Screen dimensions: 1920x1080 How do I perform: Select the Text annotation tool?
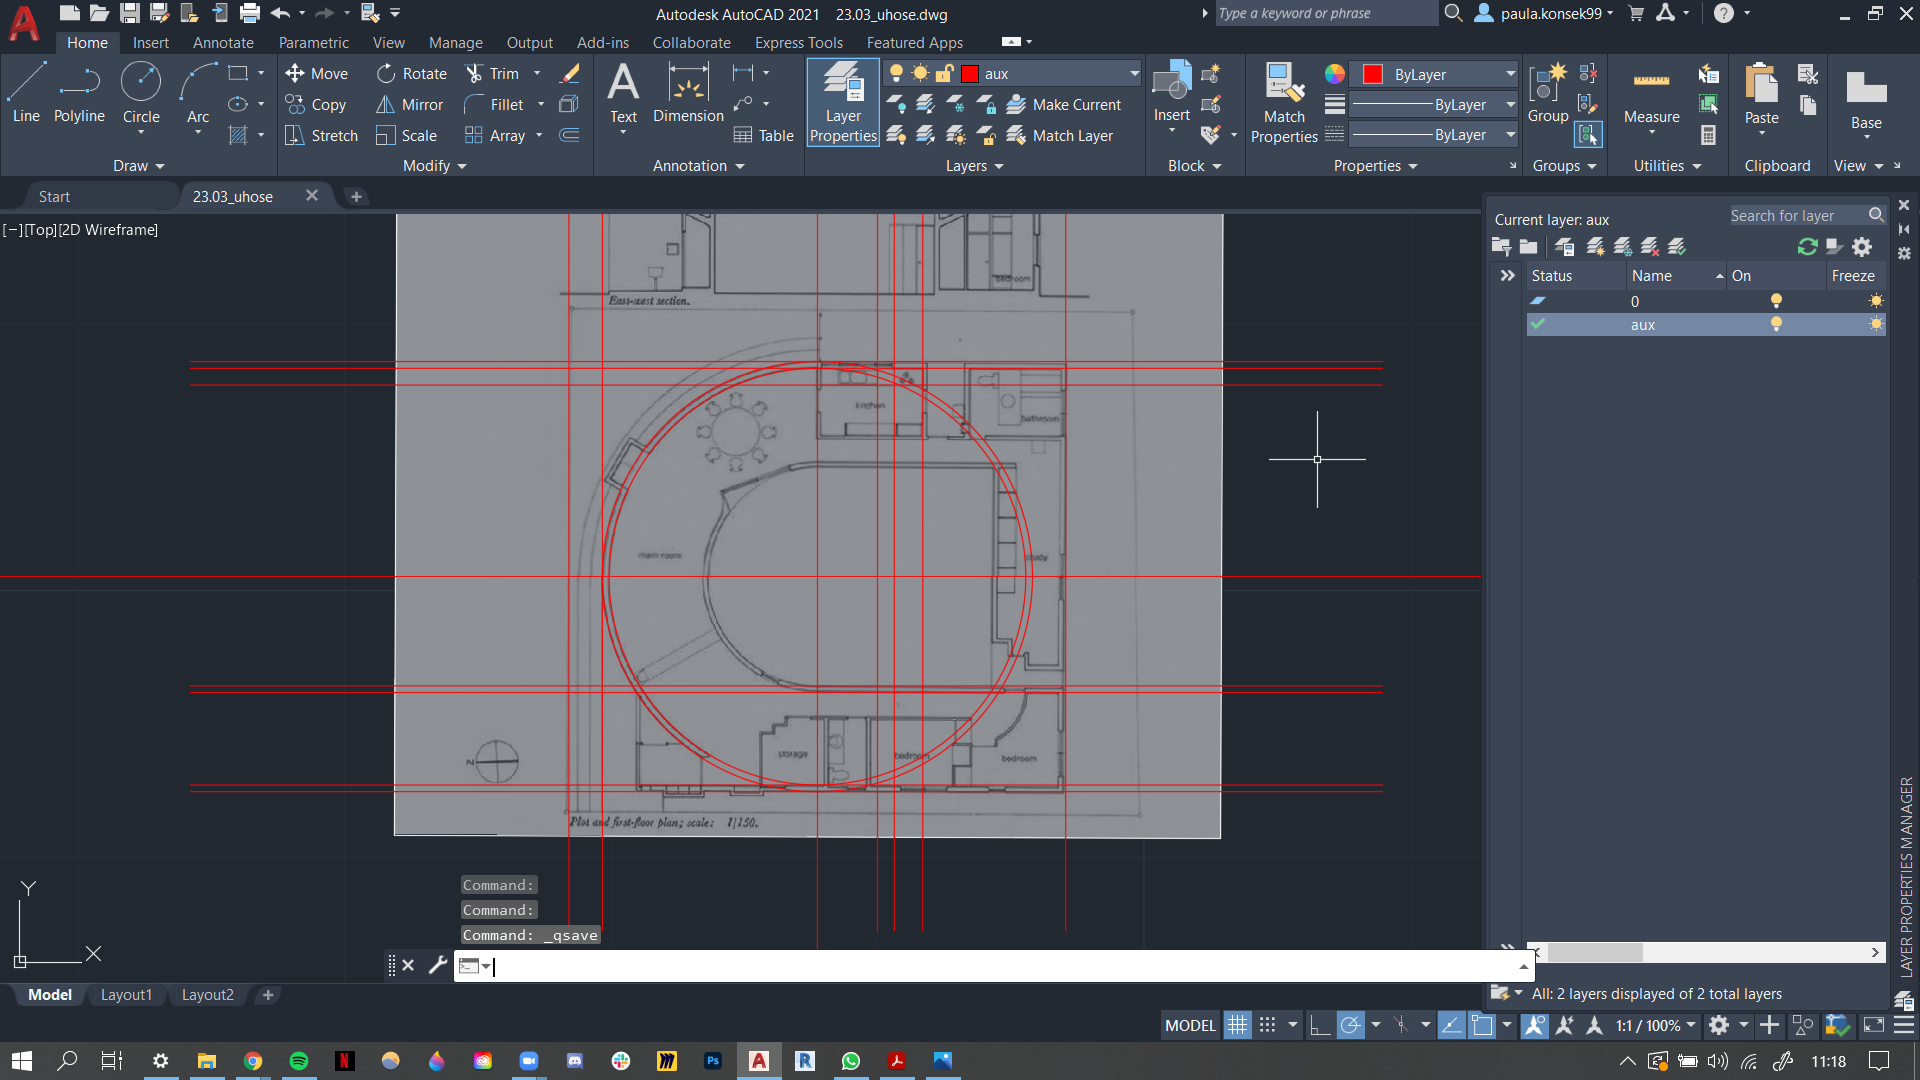click(623, 92)
